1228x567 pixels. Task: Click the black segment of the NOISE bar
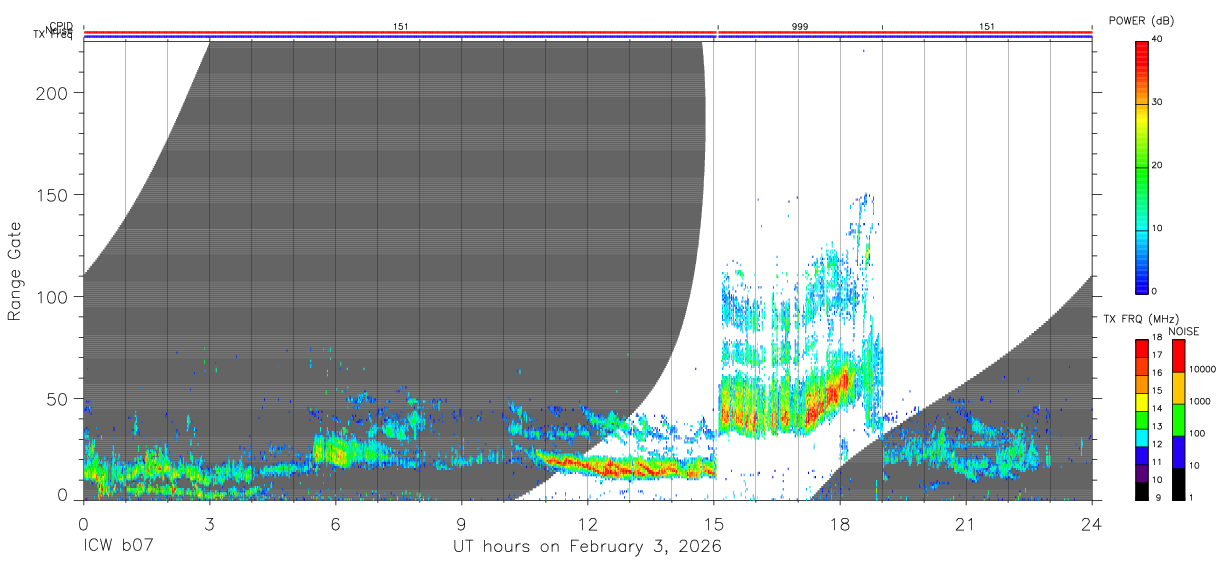click(x=1178, y=484)
